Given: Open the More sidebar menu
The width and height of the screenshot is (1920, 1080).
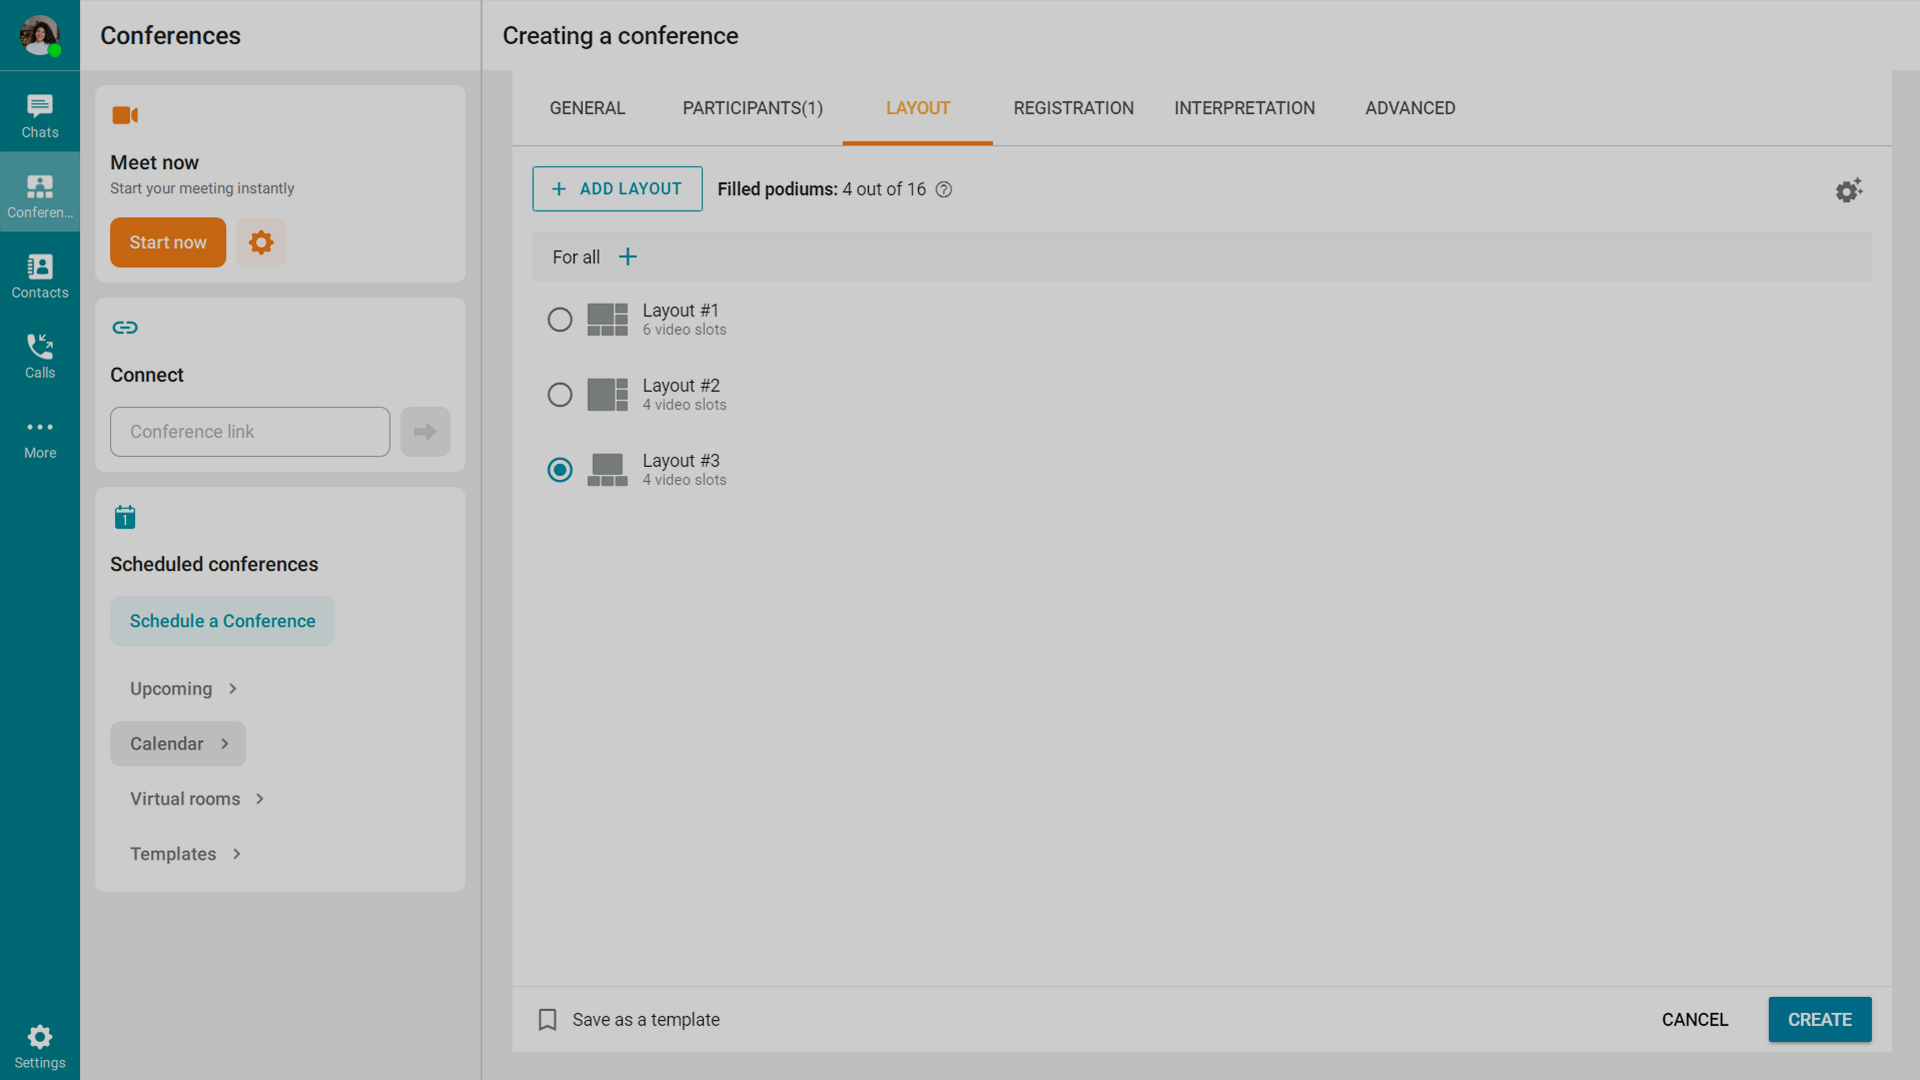Looking at the screenshot, I should pos(40,437).
